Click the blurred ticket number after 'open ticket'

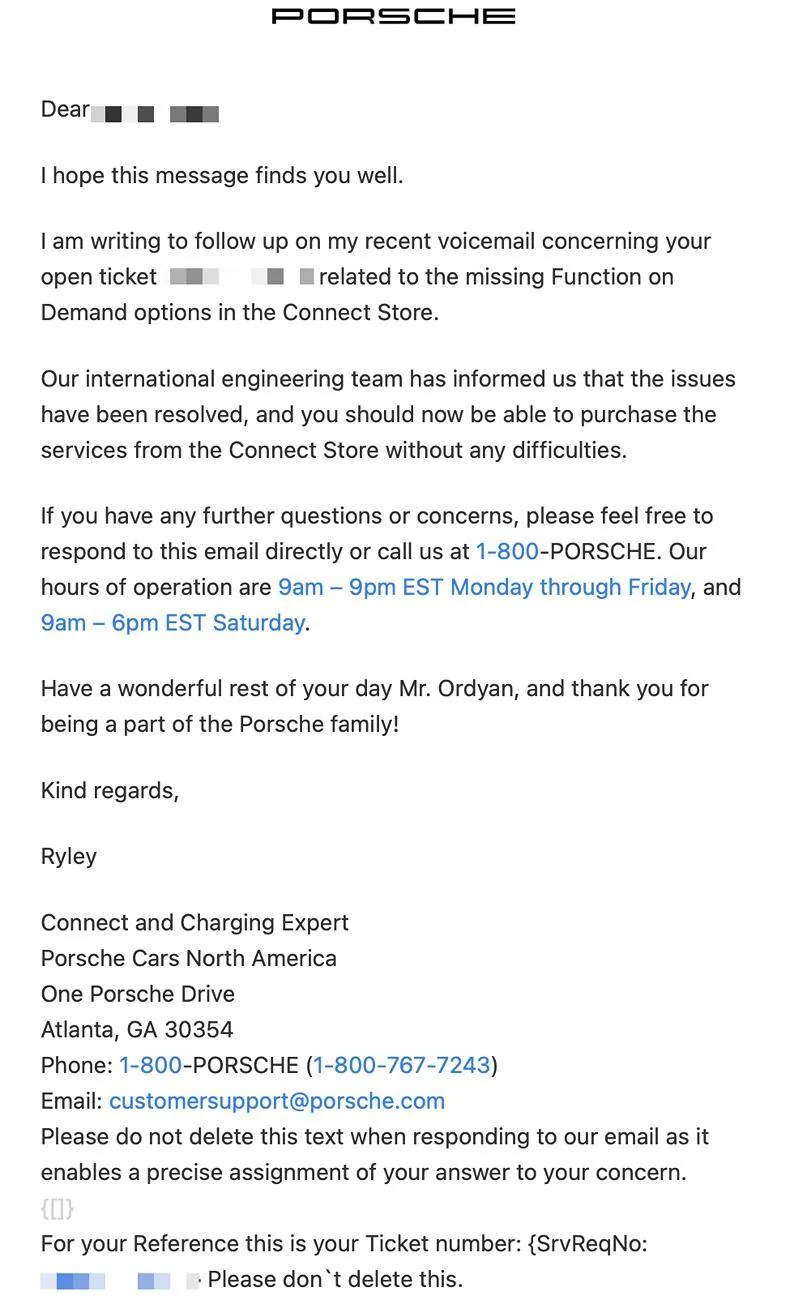point(241,276)
